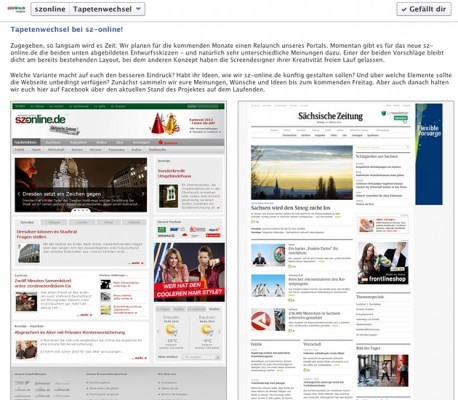Image resolution: width=458 pixels, height=400 pixels.
Task: Click search field above Schlagzeilen
Action: (x=383, y=147)
